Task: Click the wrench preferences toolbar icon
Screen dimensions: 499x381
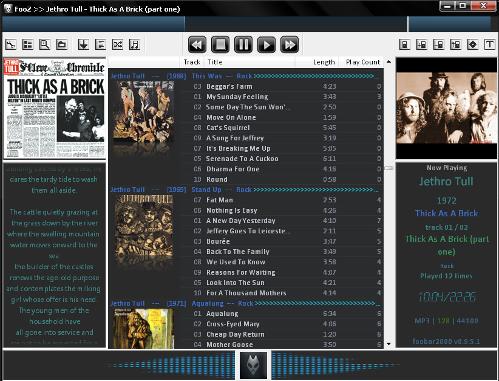Action: coord(11,44)
